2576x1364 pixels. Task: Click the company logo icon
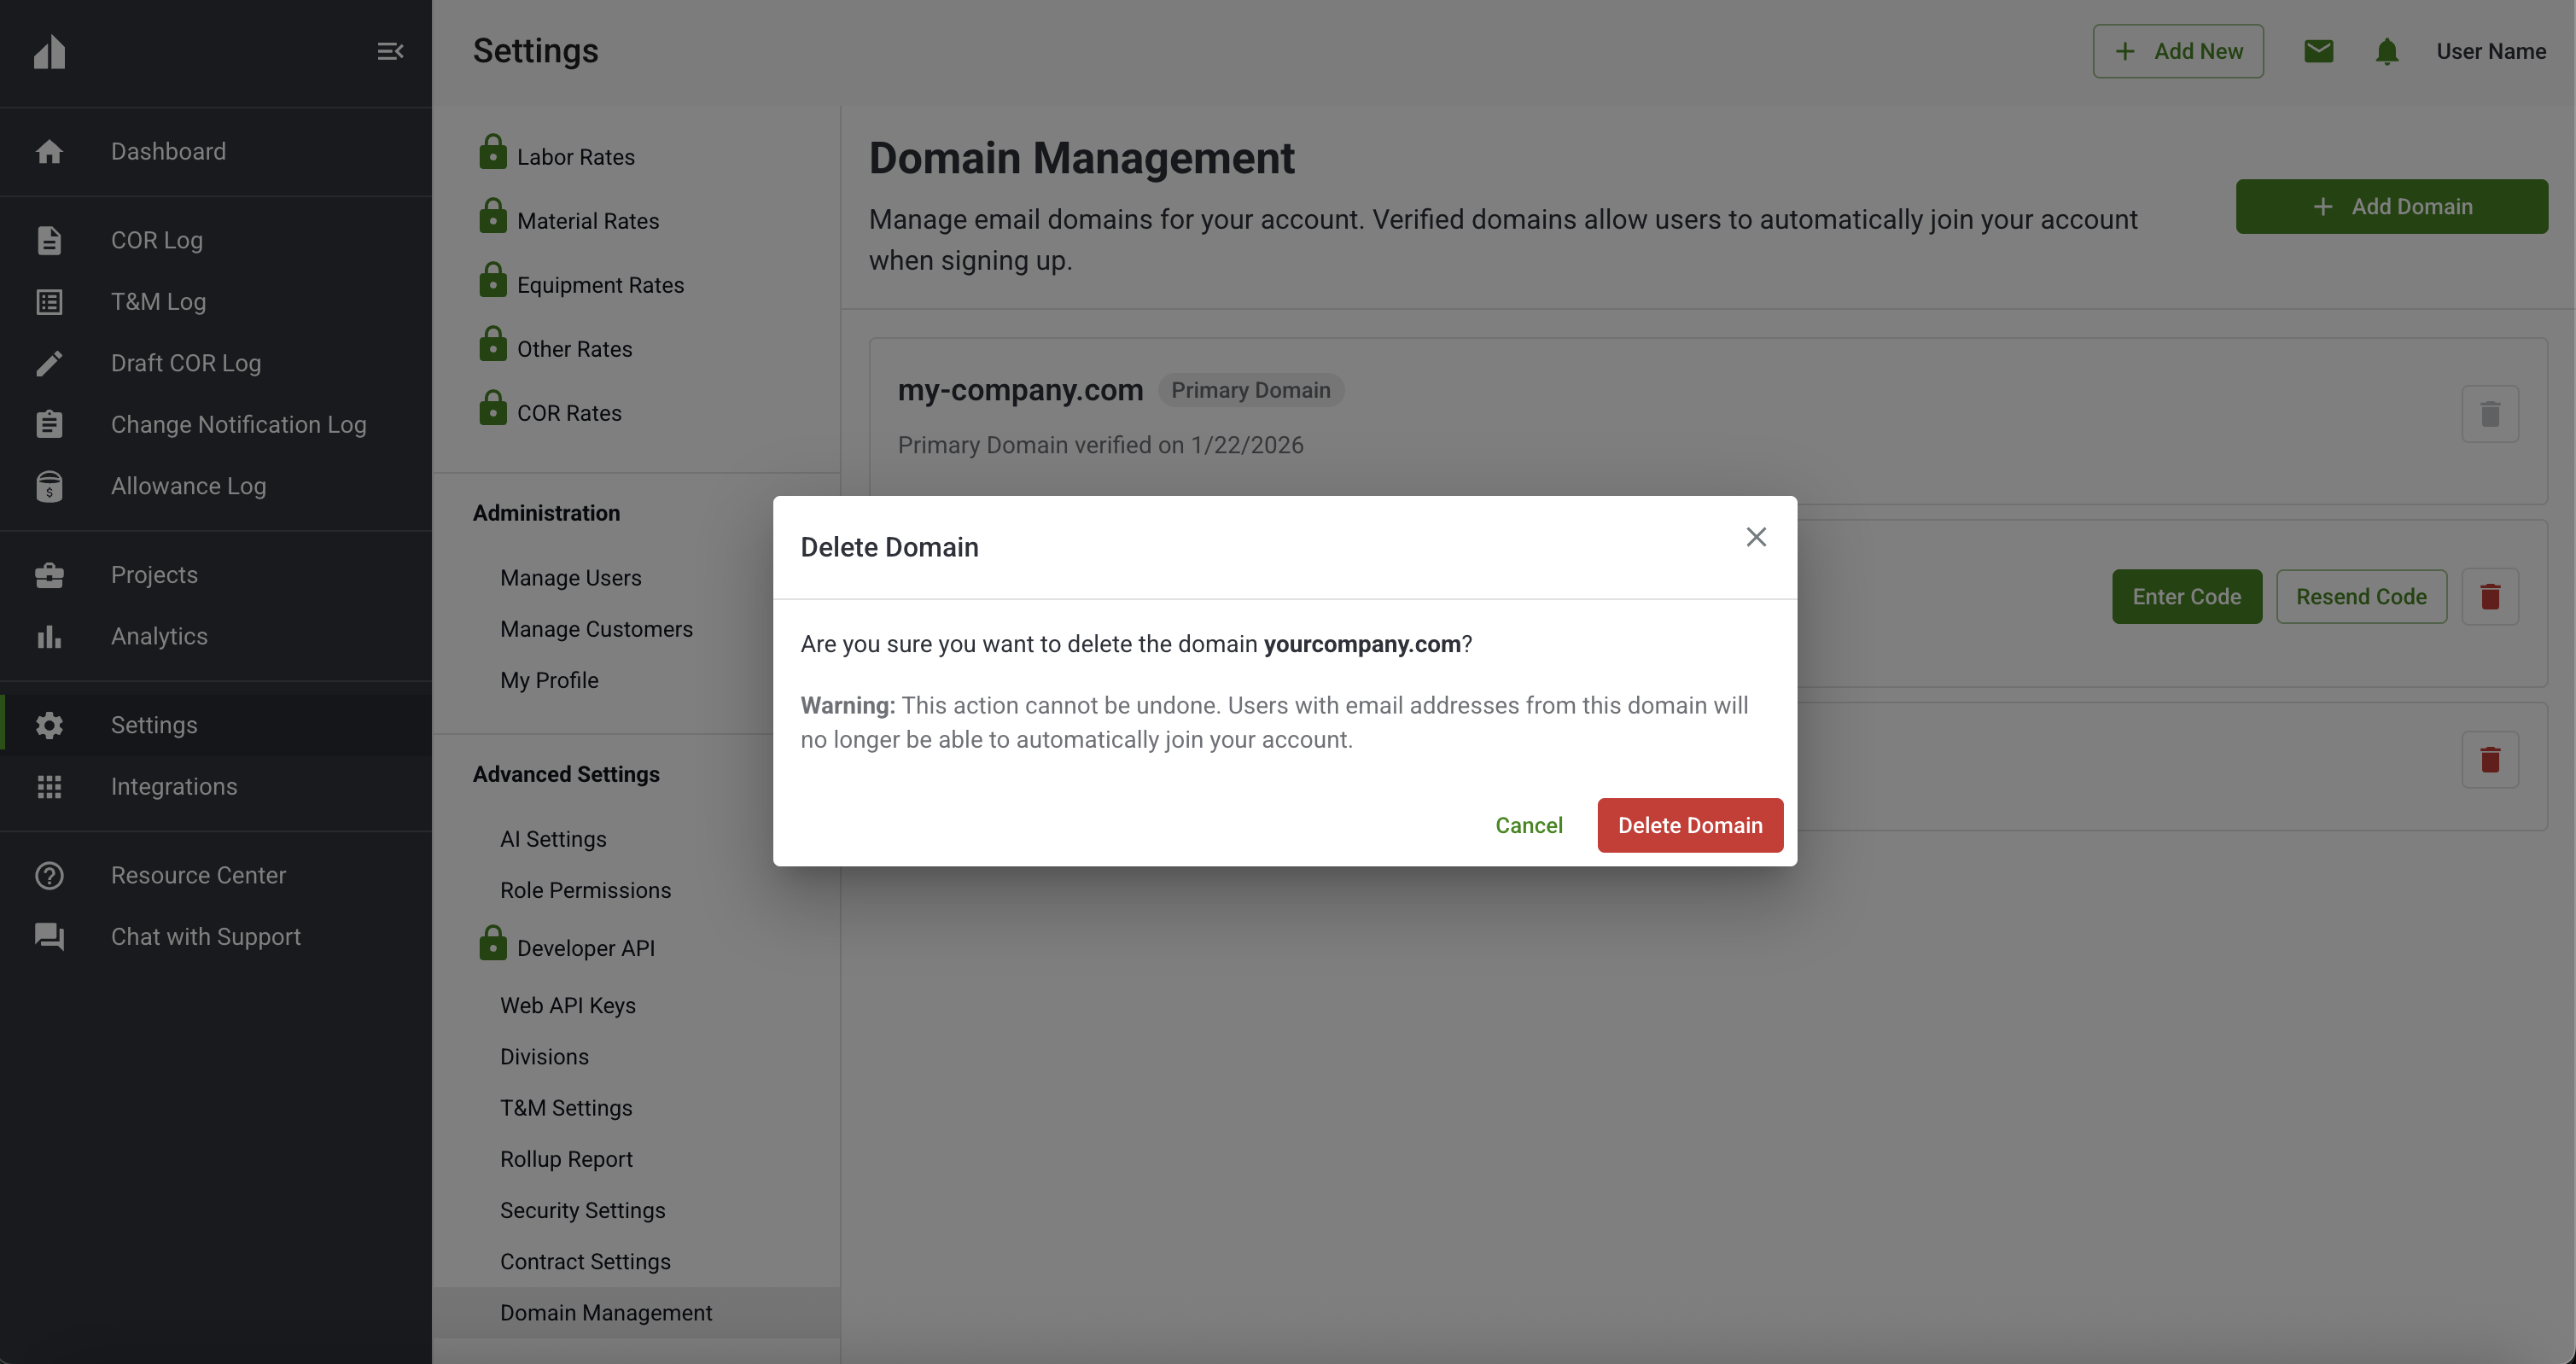(49, 51)
